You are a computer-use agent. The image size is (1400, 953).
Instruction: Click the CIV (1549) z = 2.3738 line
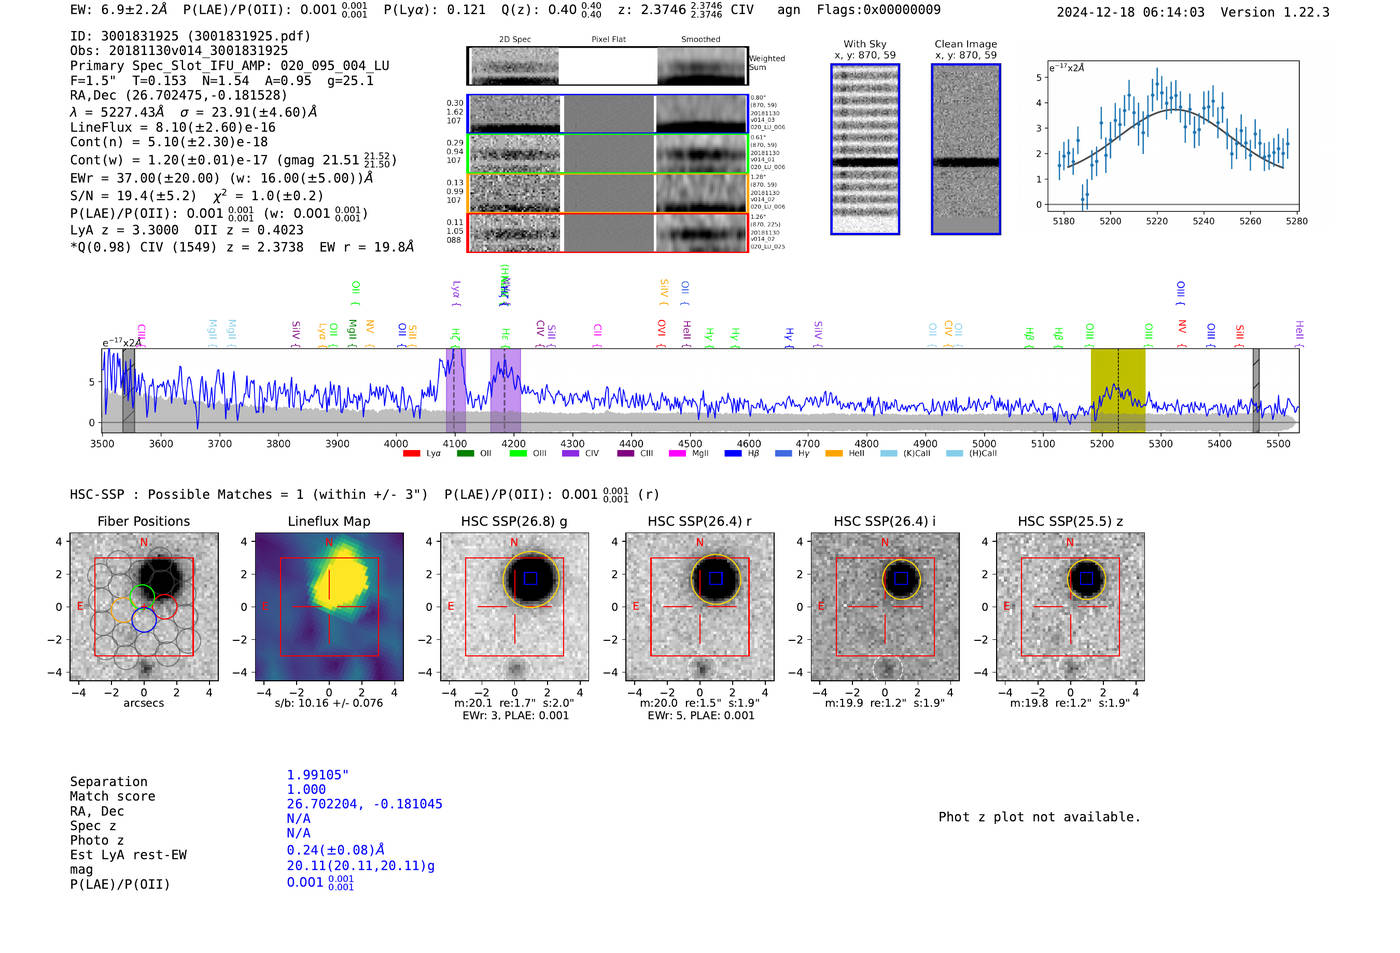tap(242, 247)
